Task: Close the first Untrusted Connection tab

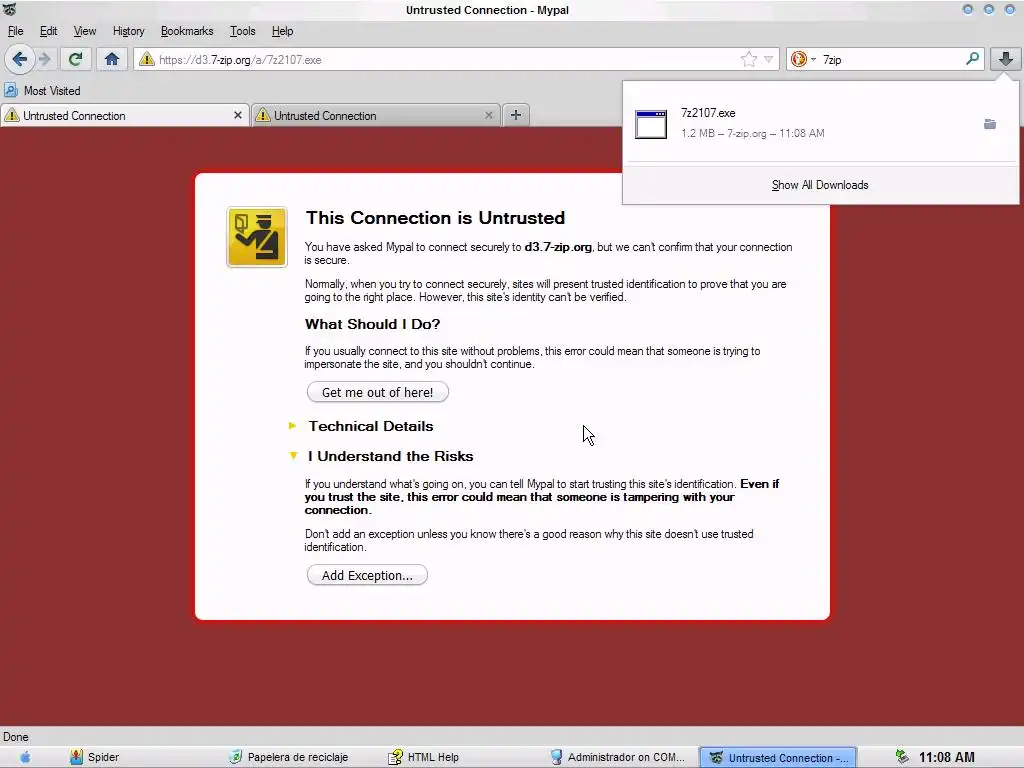Action: 238,115
